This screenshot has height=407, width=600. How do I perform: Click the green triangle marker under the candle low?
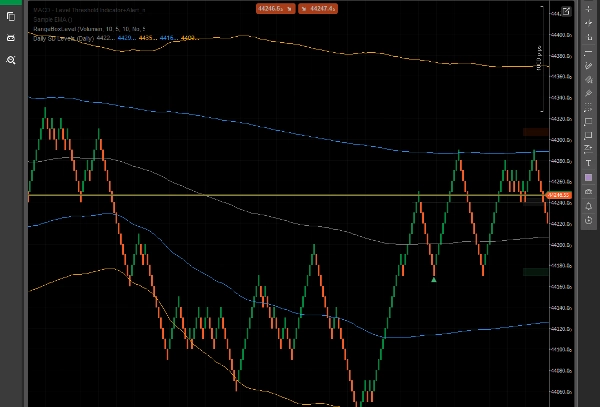(434, 280)
